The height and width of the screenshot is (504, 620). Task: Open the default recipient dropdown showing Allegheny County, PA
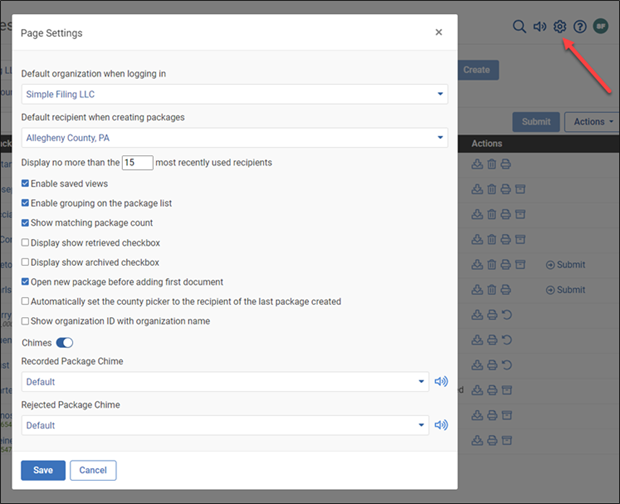click(234, 138)
